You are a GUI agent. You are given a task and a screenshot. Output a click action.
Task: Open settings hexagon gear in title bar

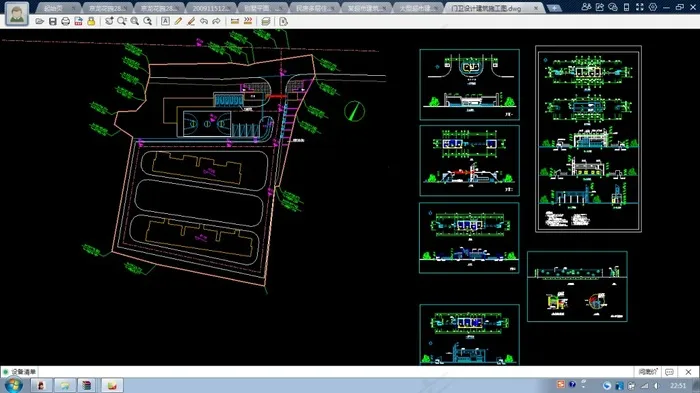click(x=653, y=7)
